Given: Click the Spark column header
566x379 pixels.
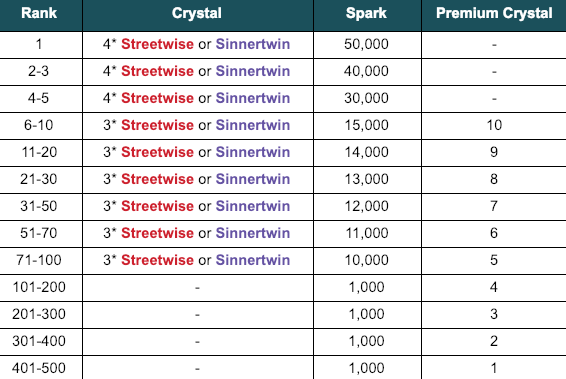Looking at the screenshot, I should coord(366,13).
